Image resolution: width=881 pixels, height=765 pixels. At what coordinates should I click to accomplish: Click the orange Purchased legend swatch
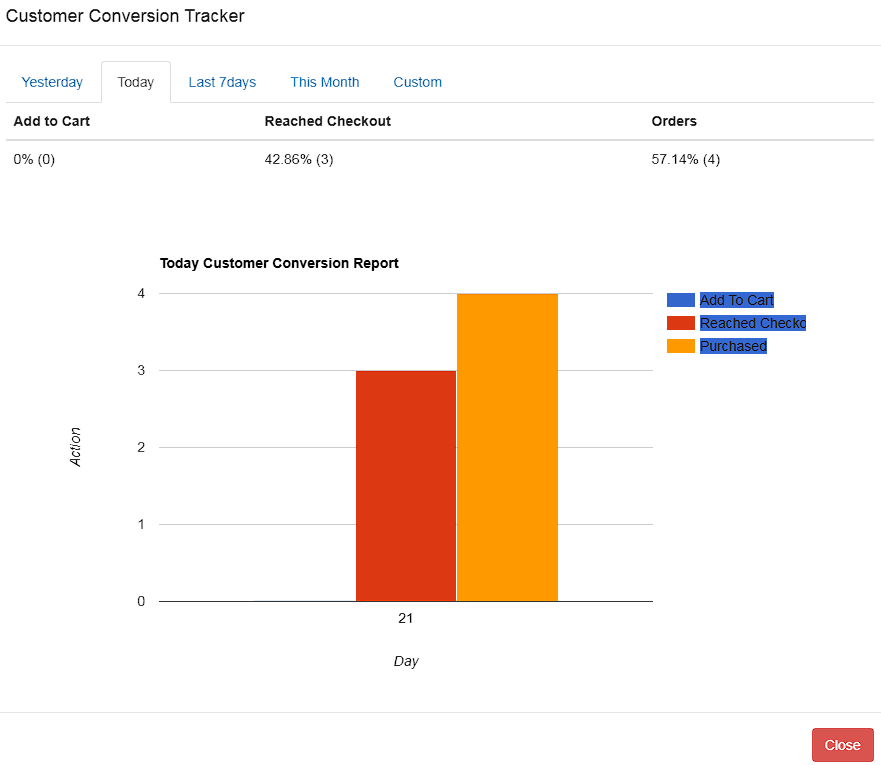680,346
